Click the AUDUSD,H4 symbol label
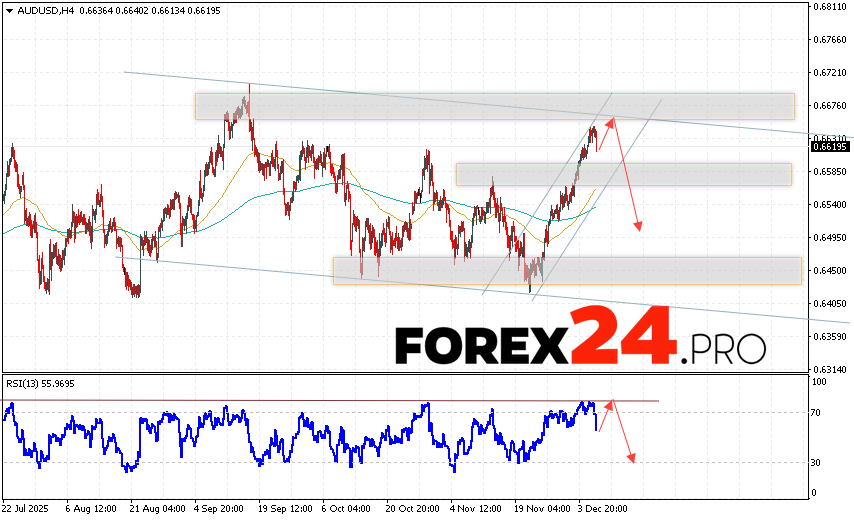This screenshot has width=854, height=520. click(40, 10)
